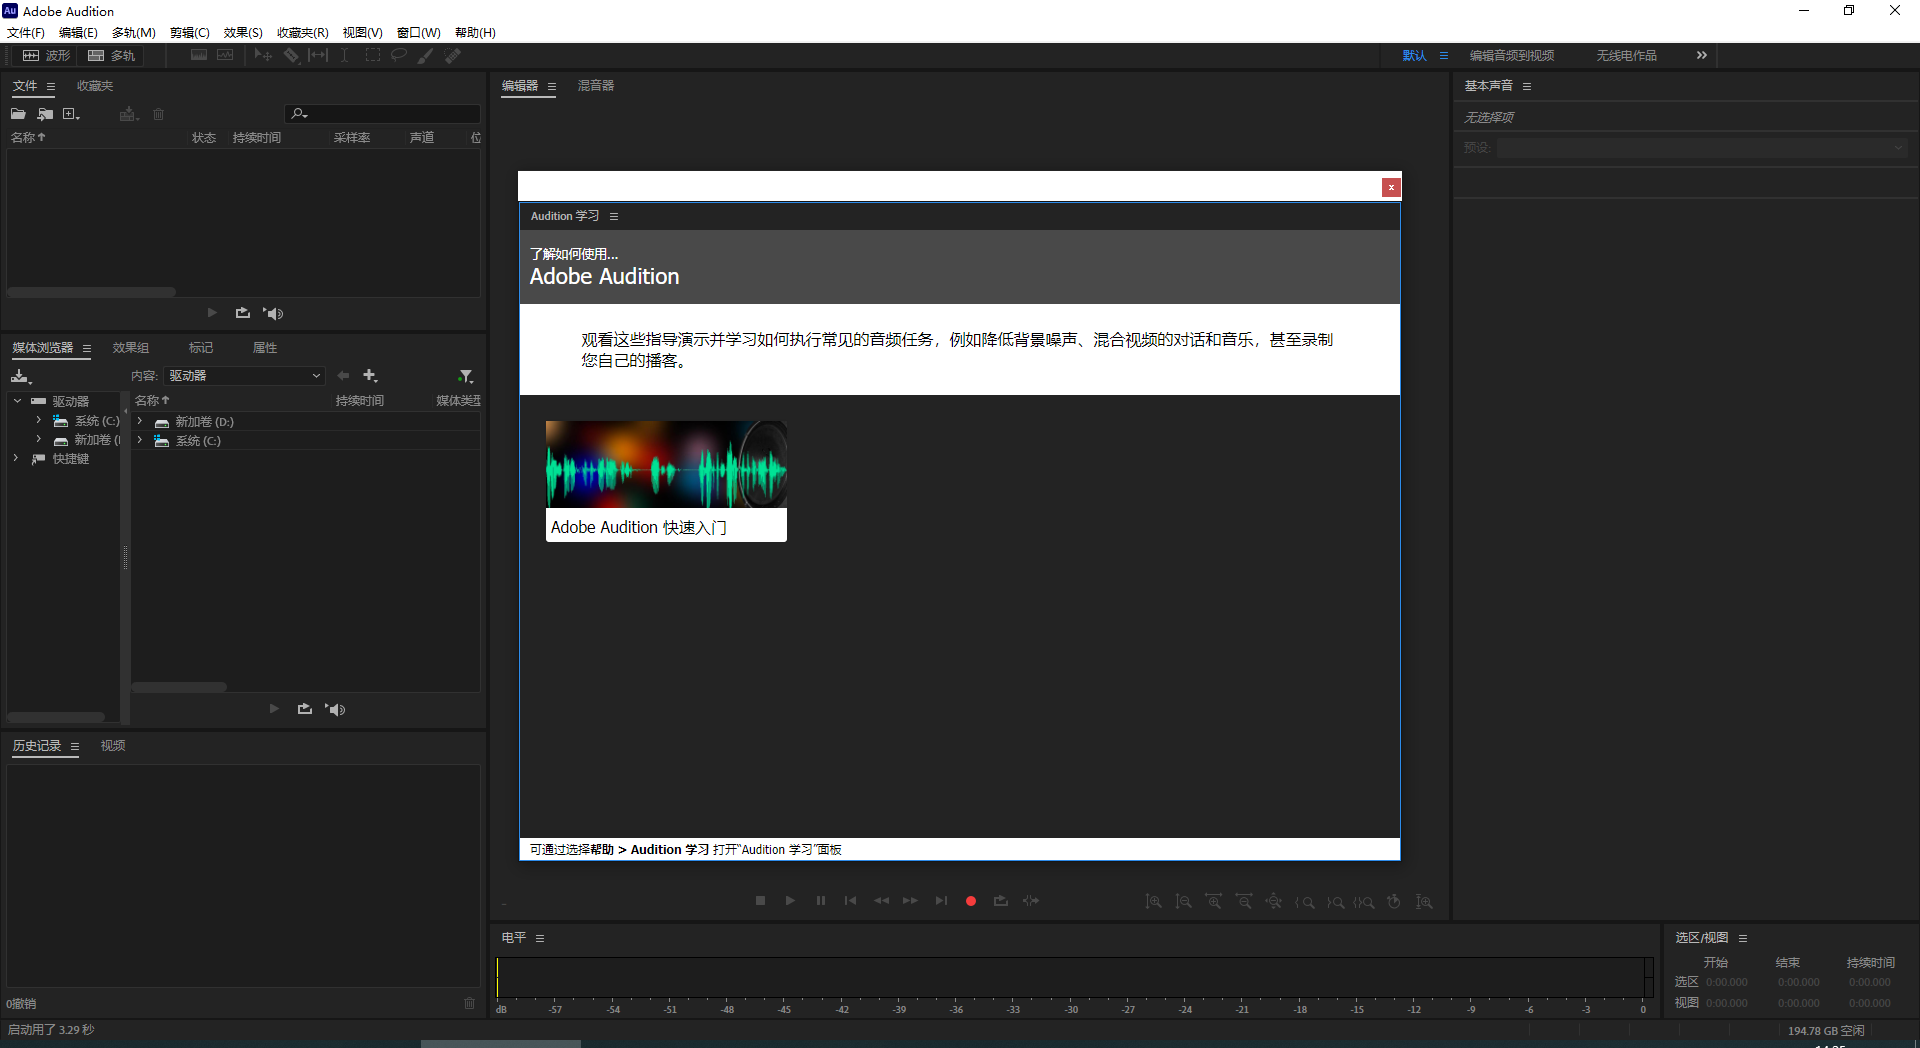
Task: Activate the Lasso Selection tool
Action: (399, 55)
